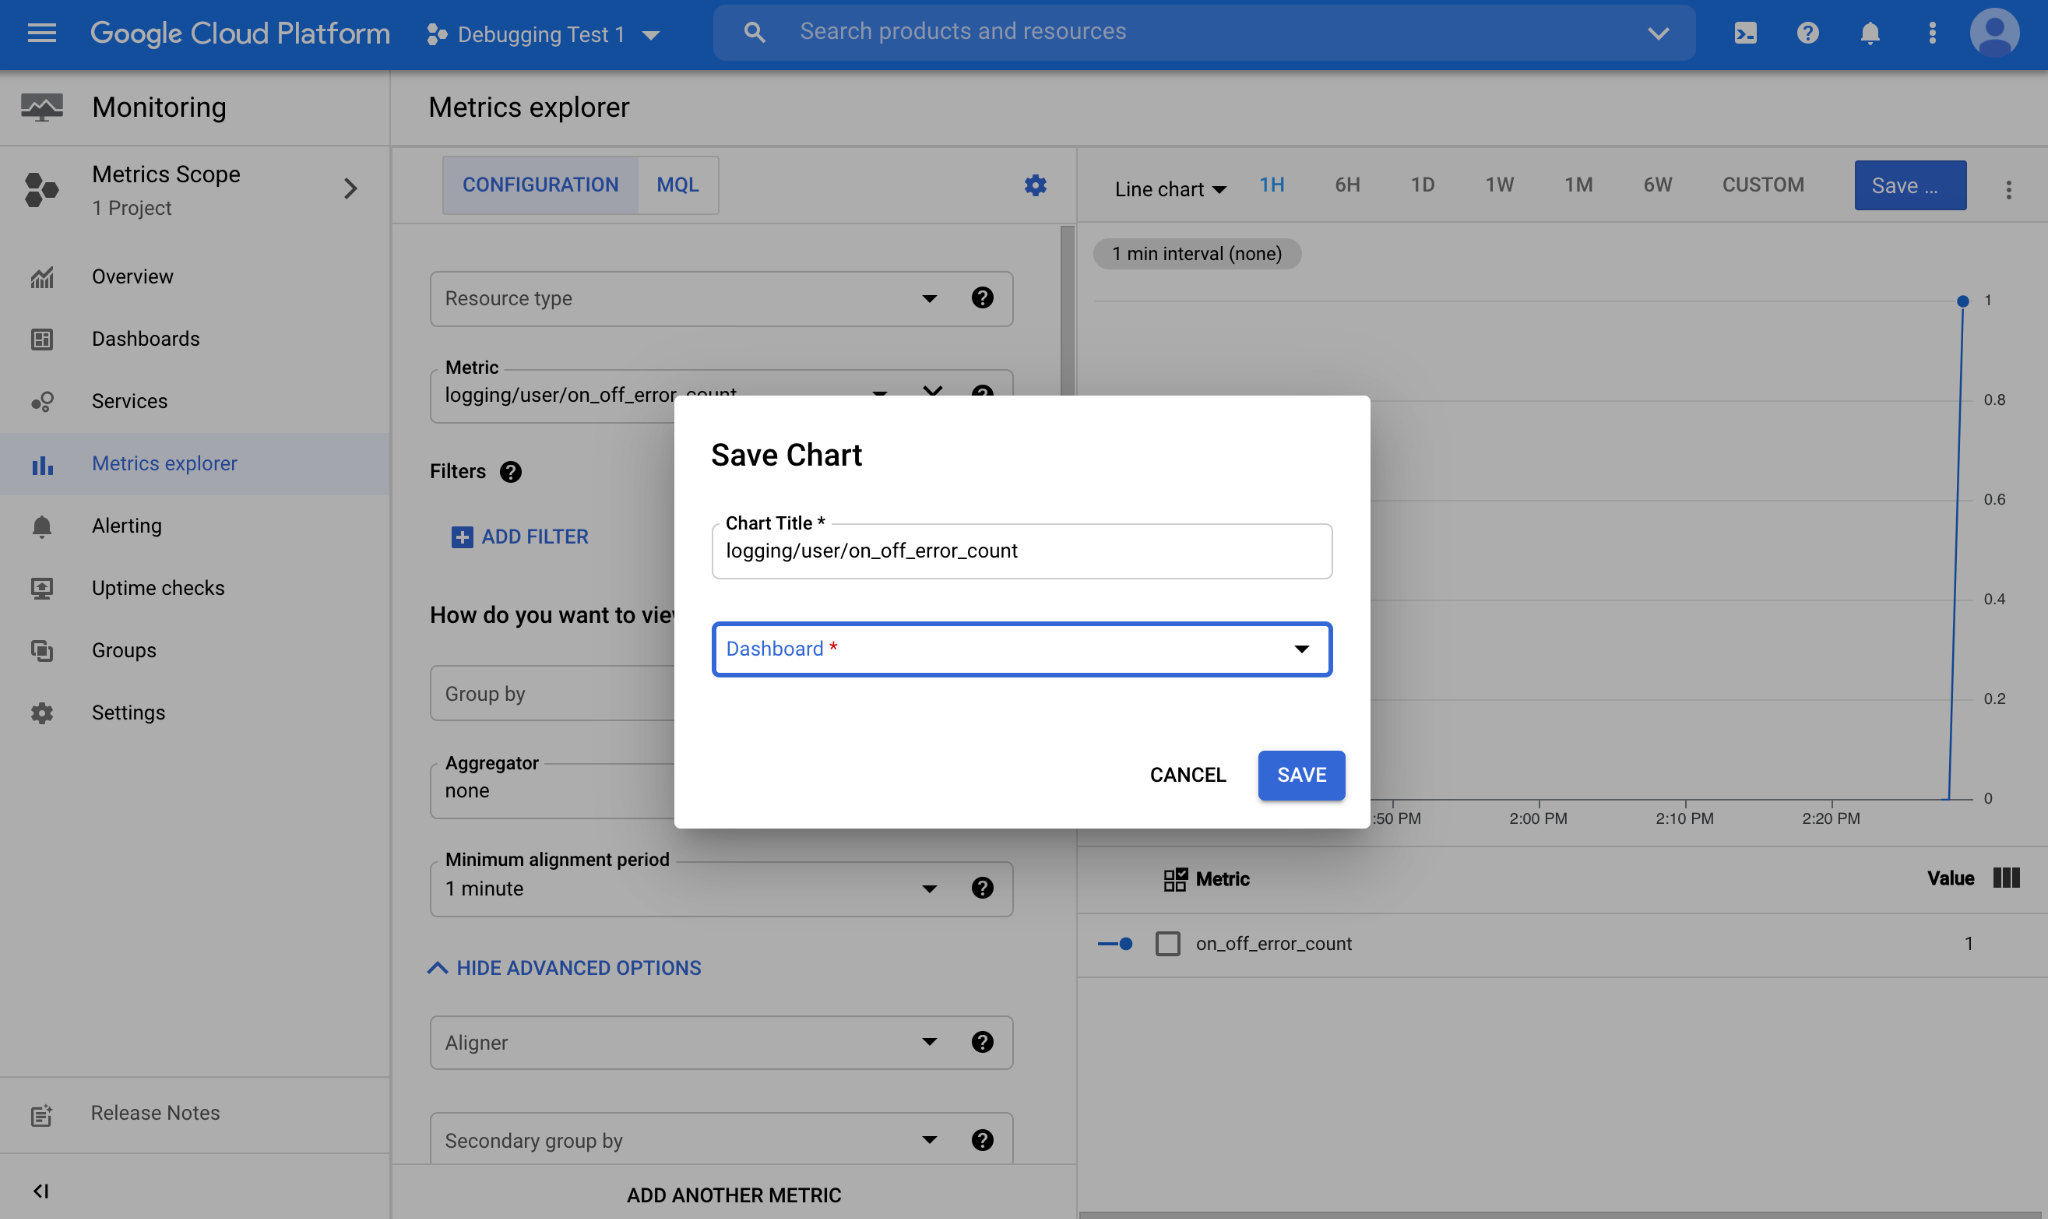Open the Cloud Shell terminal icon

coord(1745,33)
